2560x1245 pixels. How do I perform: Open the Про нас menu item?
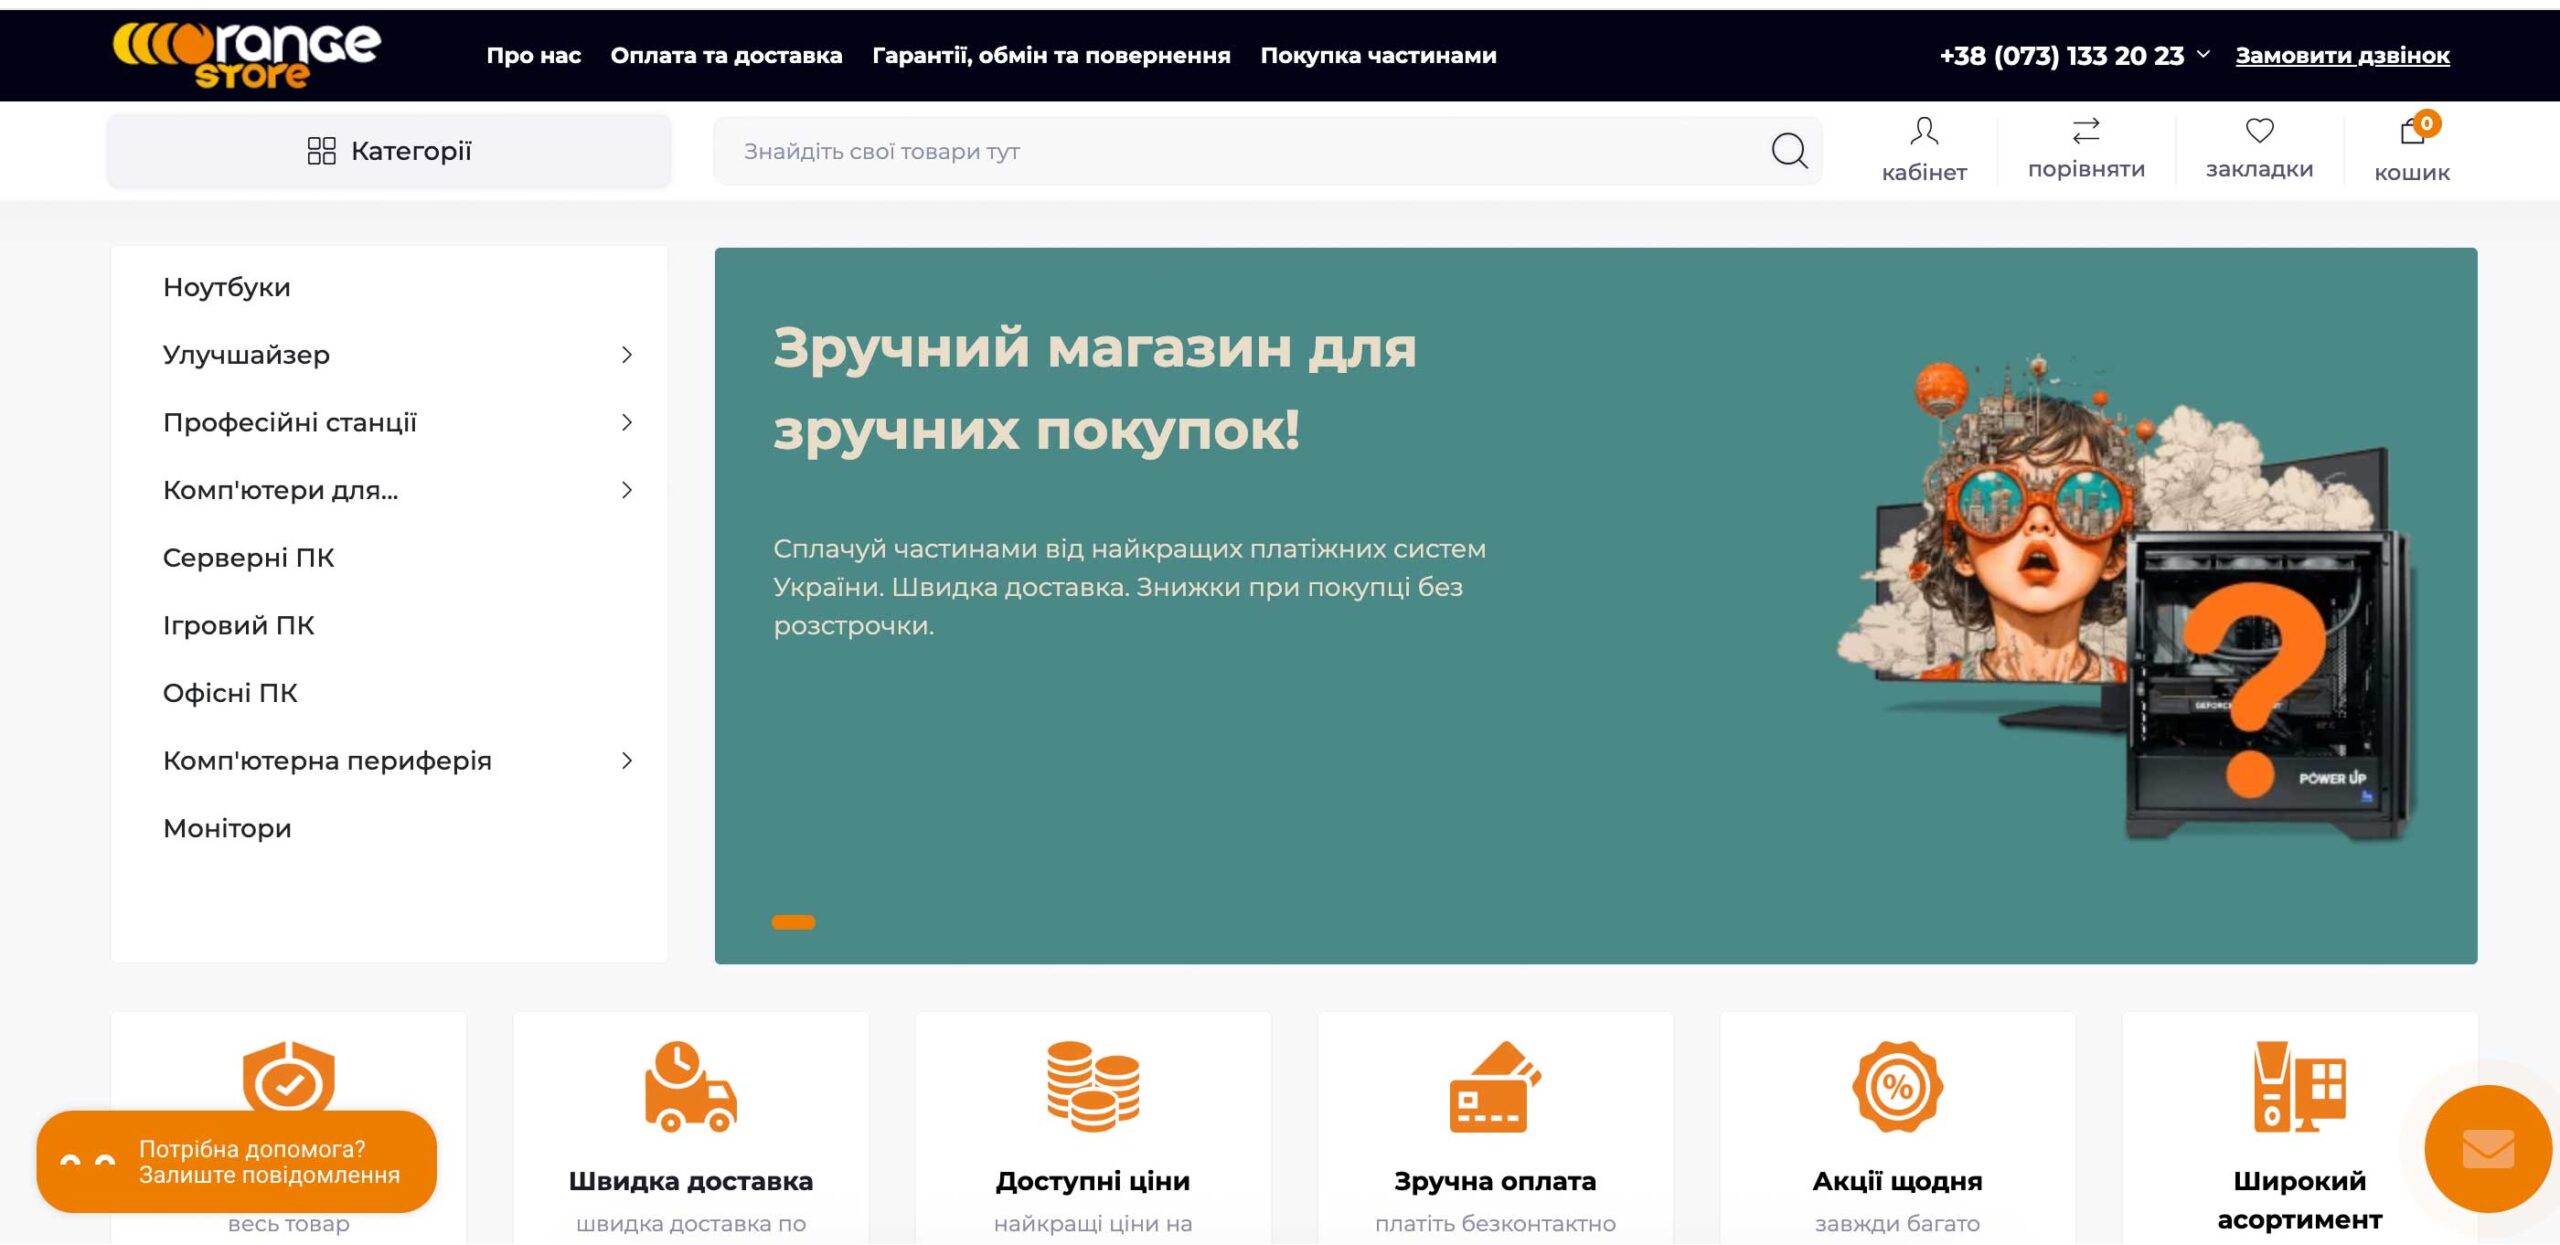(x=533, y=56)
